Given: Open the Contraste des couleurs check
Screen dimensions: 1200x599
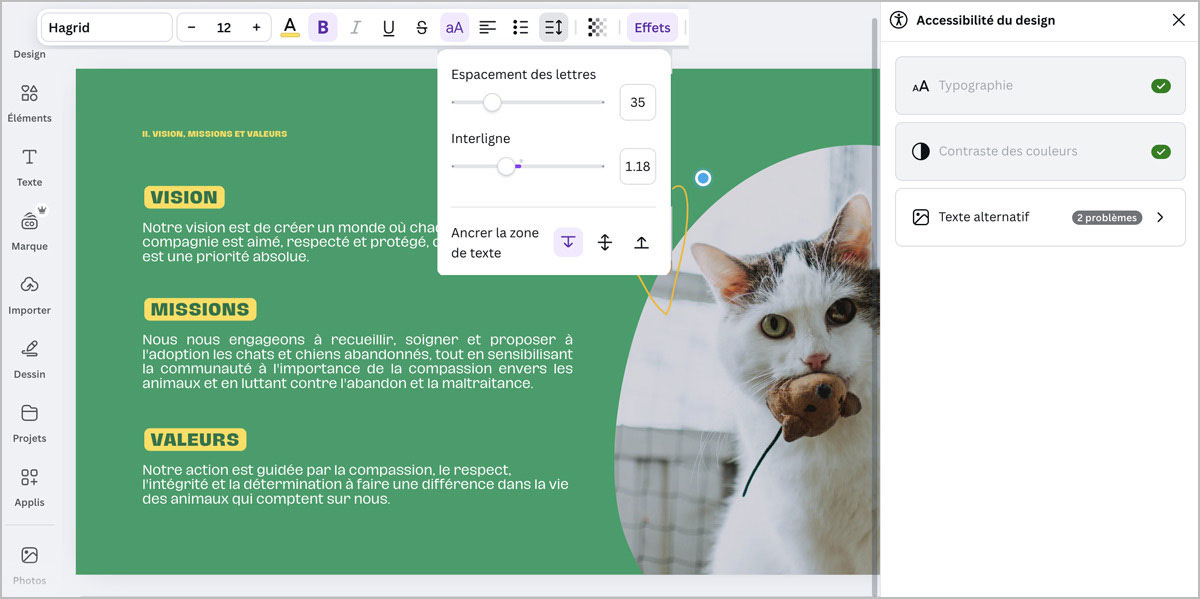Looking at the screenshot, I should click(x=1040, y=152).
